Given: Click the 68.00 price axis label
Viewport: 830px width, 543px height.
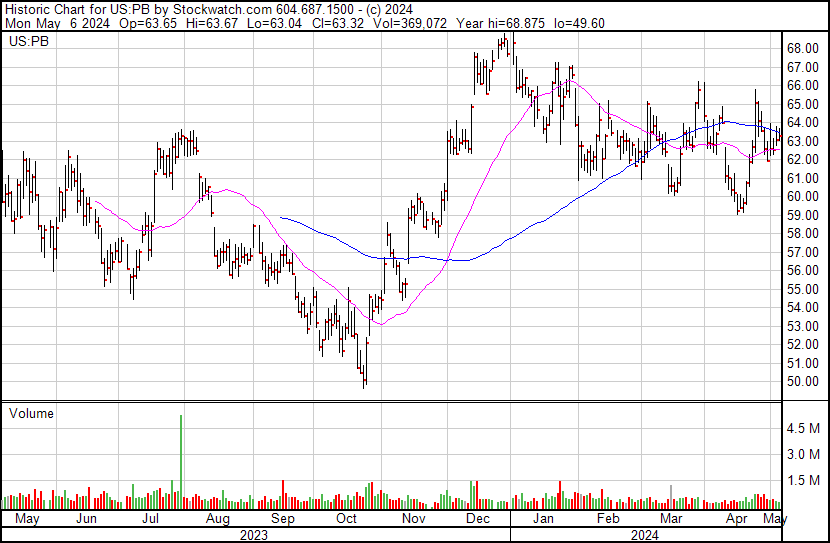Looking at the screenshot, I should point(803,49).
